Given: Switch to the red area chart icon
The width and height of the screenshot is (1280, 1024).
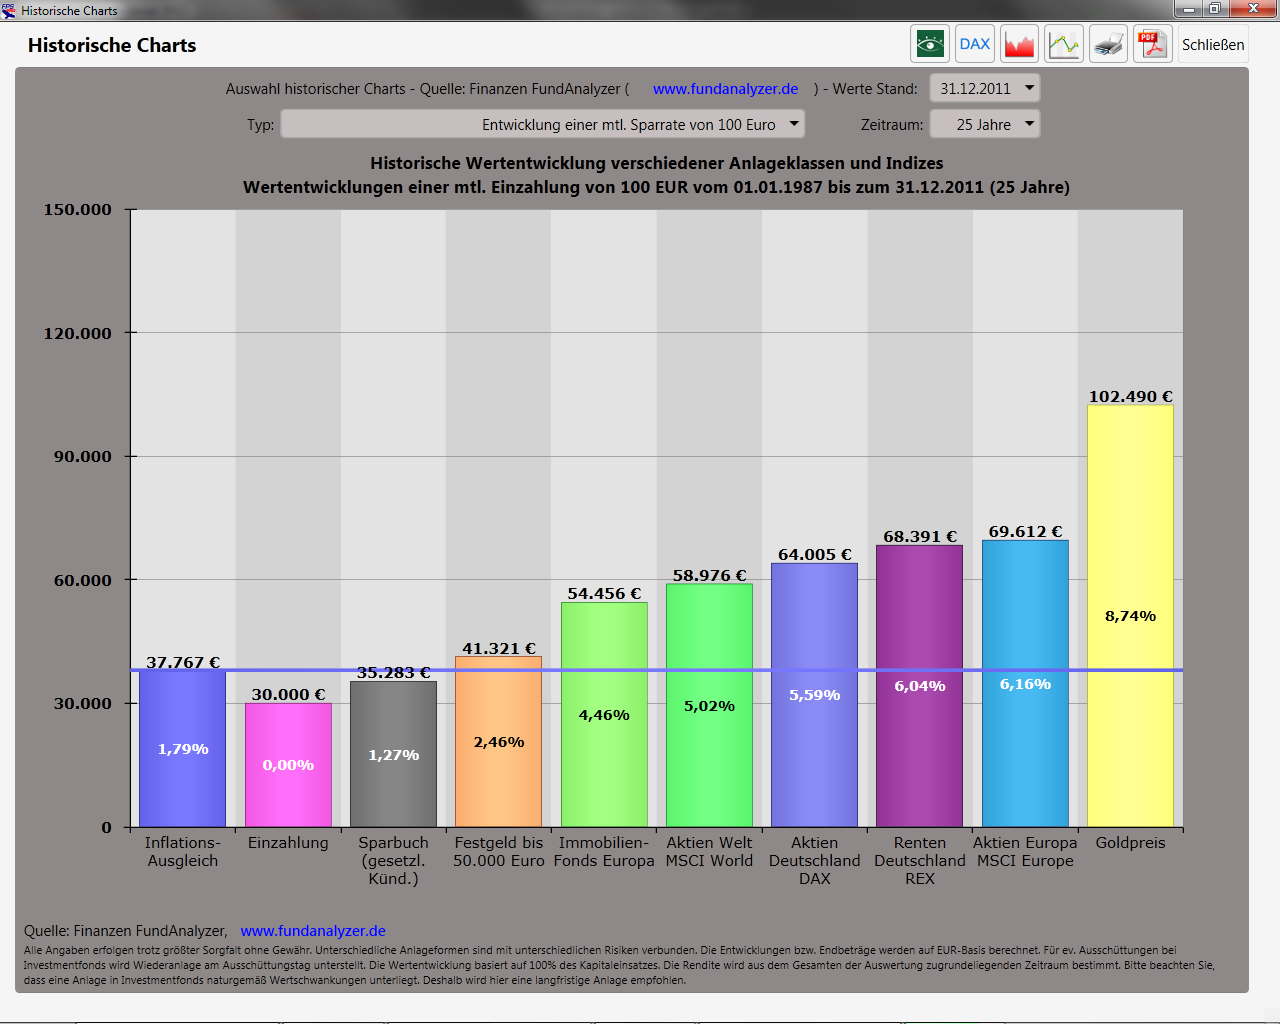Looking at the screenshot, I should (1019, 44).
